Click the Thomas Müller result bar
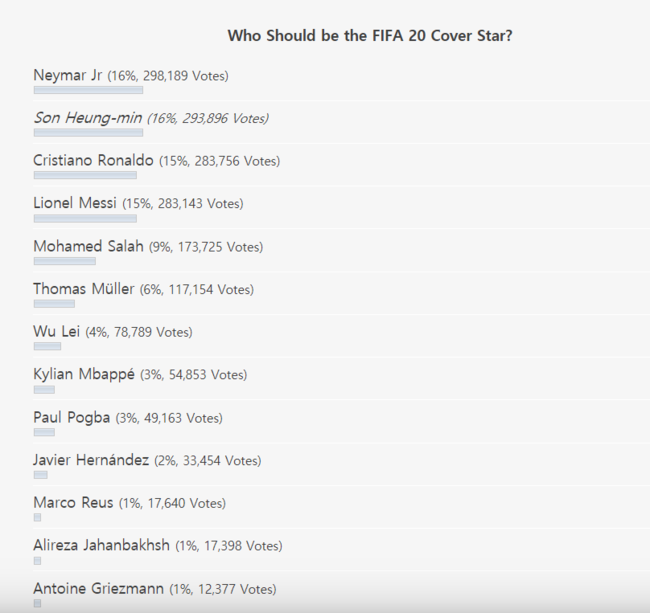 click(x=54, y=304)
